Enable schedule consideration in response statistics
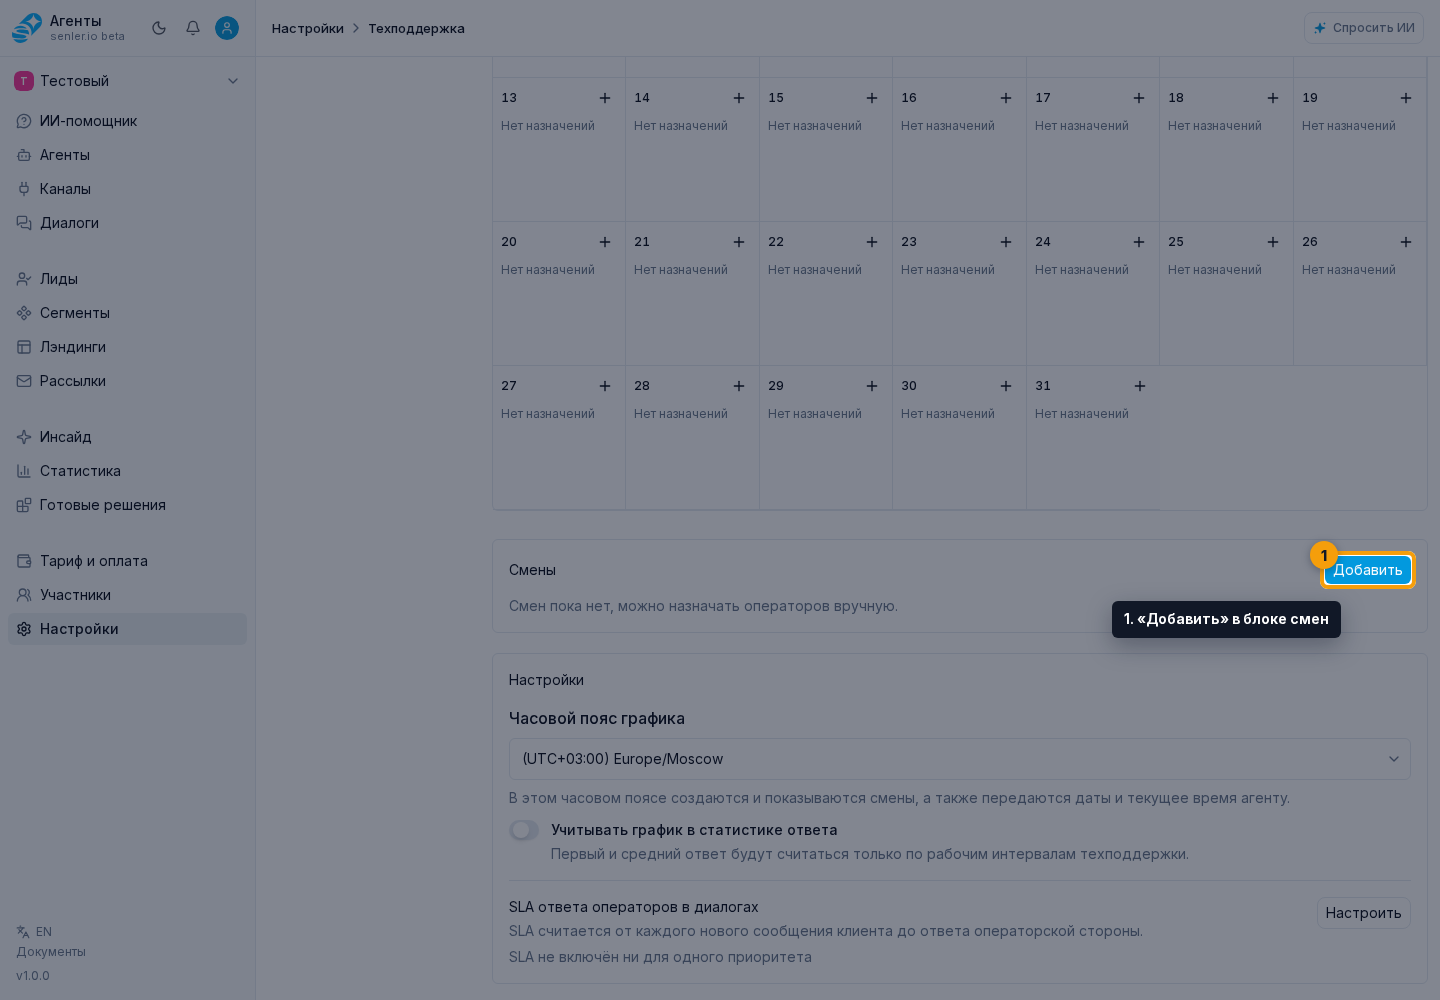1440x1000 pixels. (524, 830)
